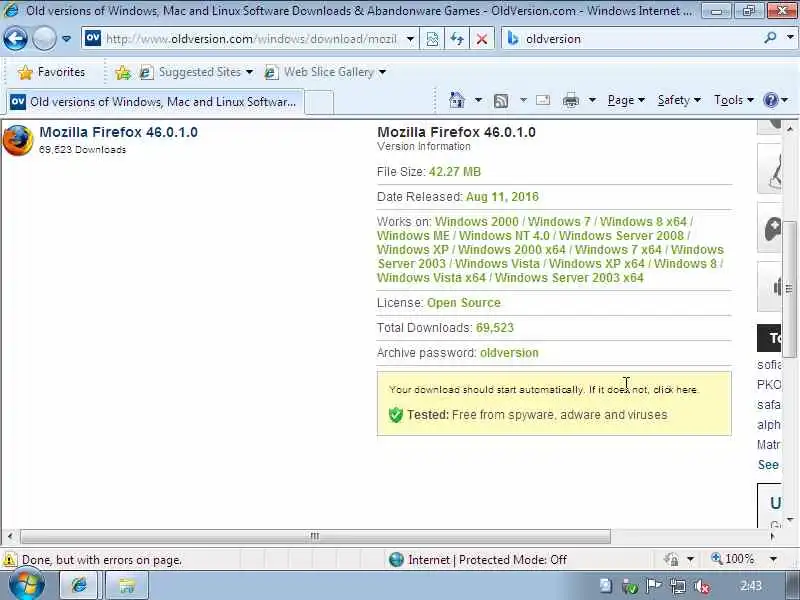Click the Refresh page icon
This screenshot has width=800, height=600.
point(457,39)
